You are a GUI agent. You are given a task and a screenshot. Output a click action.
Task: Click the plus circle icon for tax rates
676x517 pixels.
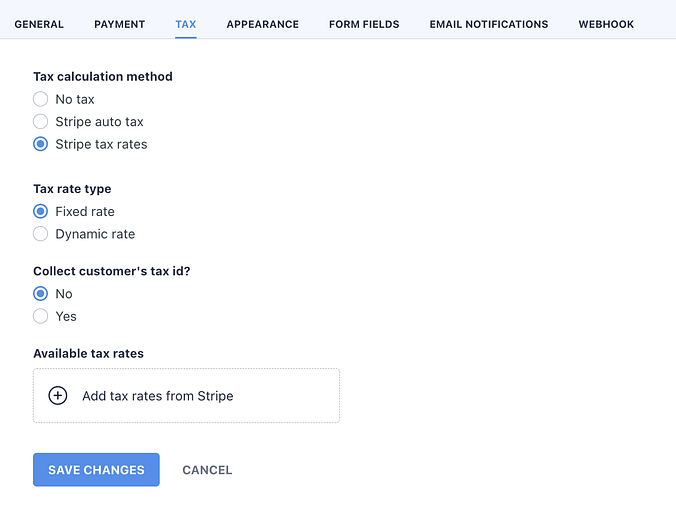(58, 396)
